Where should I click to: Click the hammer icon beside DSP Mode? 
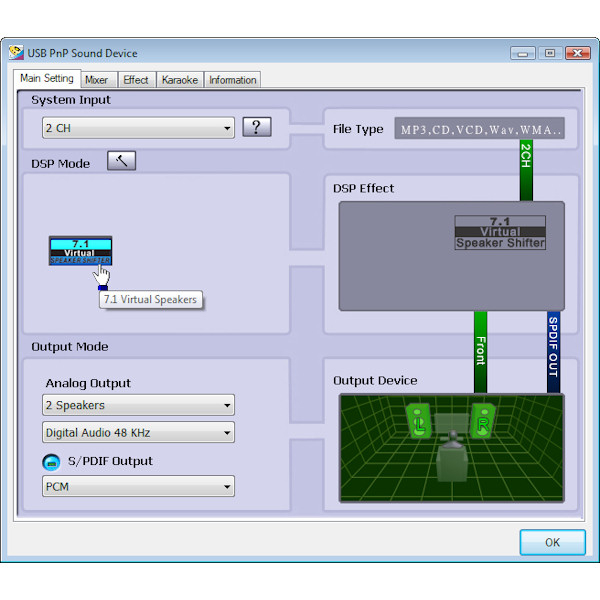(120, 162)
